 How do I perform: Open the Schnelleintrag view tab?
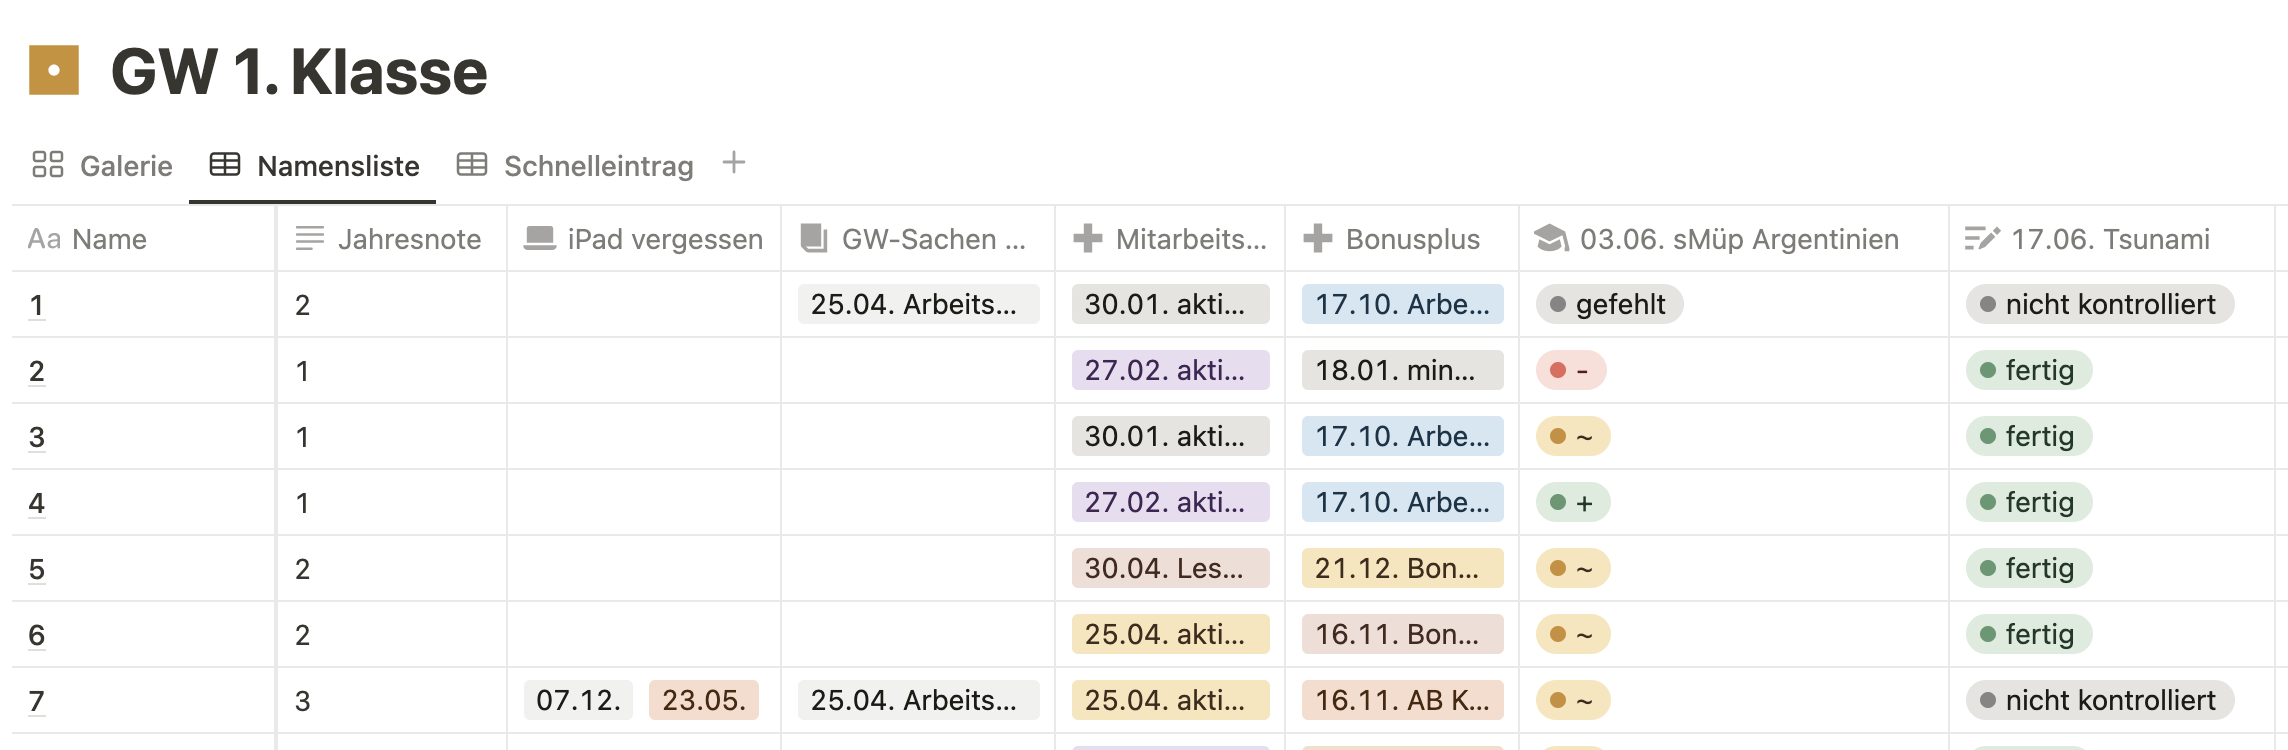(x=576, y=166)
